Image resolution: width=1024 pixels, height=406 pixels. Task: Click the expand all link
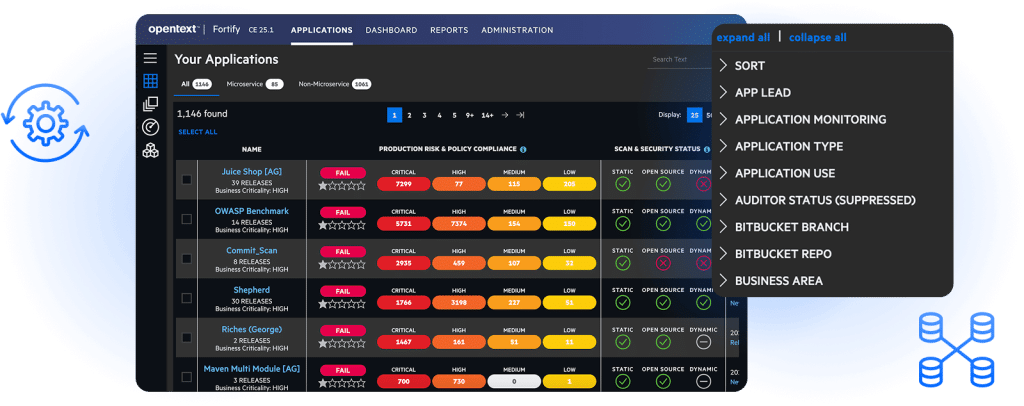(x=743, y=37)
